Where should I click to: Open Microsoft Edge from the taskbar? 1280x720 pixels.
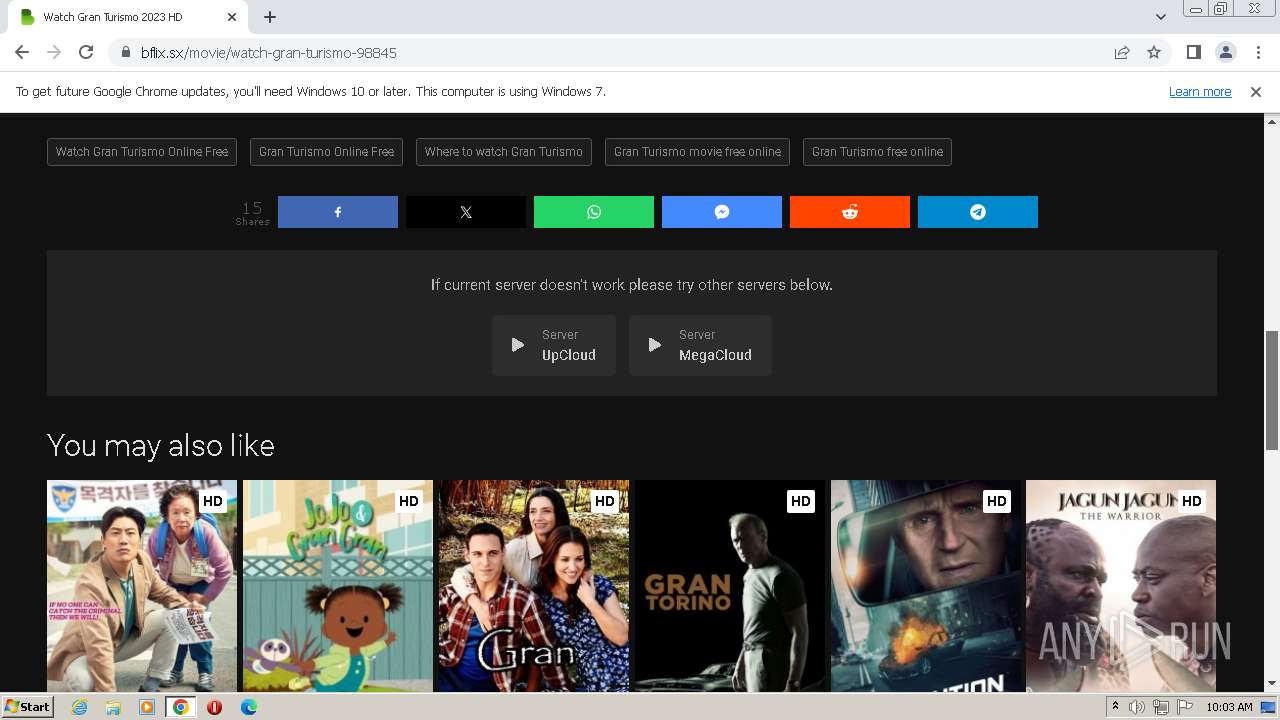pyautogui.click(x=248, y=707)
